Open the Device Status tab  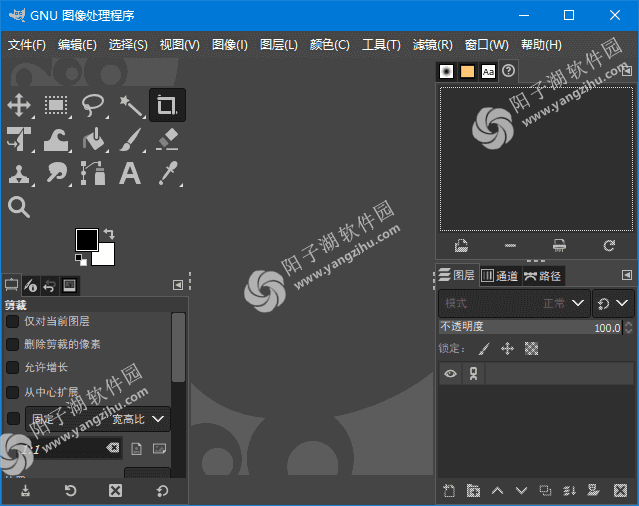31,285
